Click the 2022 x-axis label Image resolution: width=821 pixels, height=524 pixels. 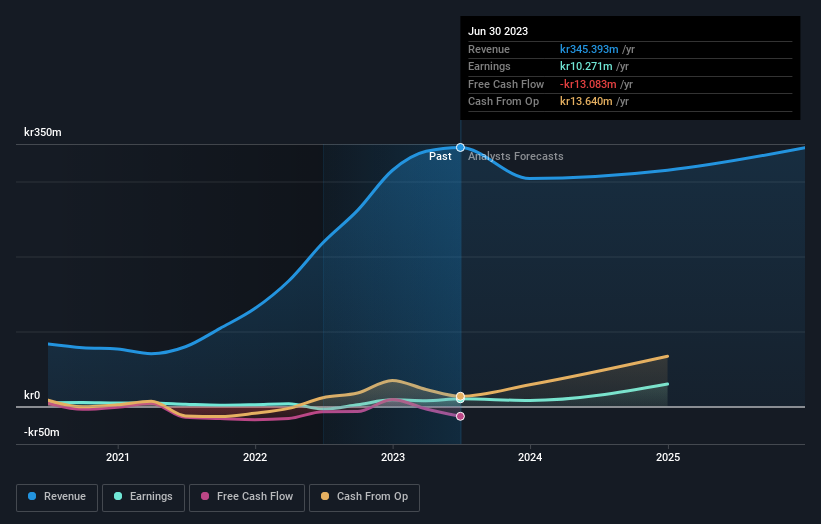click(x=255, y=457)
